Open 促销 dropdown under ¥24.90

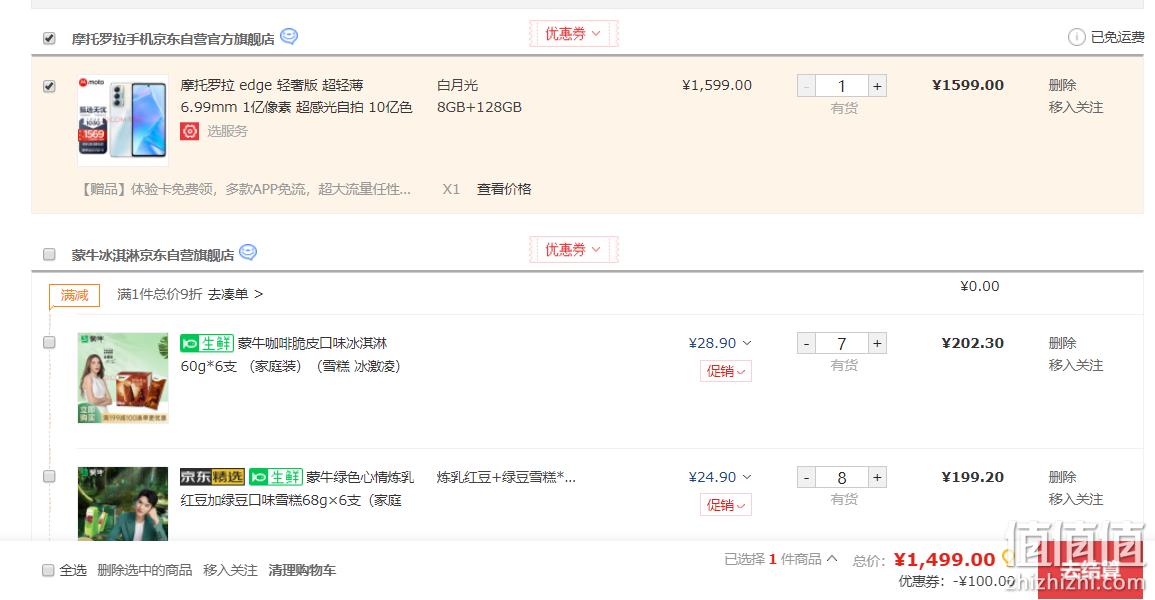click(x=726, y=505)
